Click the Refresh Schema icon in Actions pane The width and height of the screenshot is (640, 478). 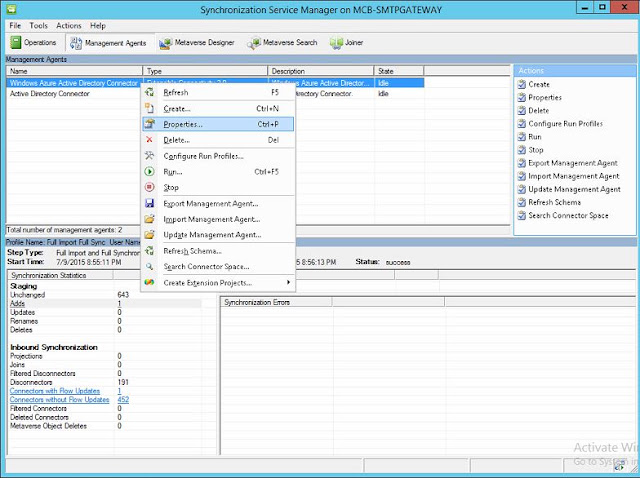522,202
